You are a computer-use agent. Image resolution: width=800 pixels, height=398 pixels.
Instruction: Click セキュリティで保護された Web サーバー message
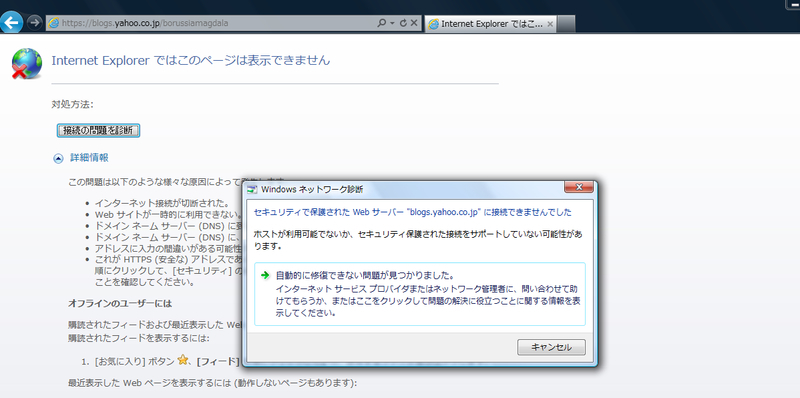click(x=413, y=212)
